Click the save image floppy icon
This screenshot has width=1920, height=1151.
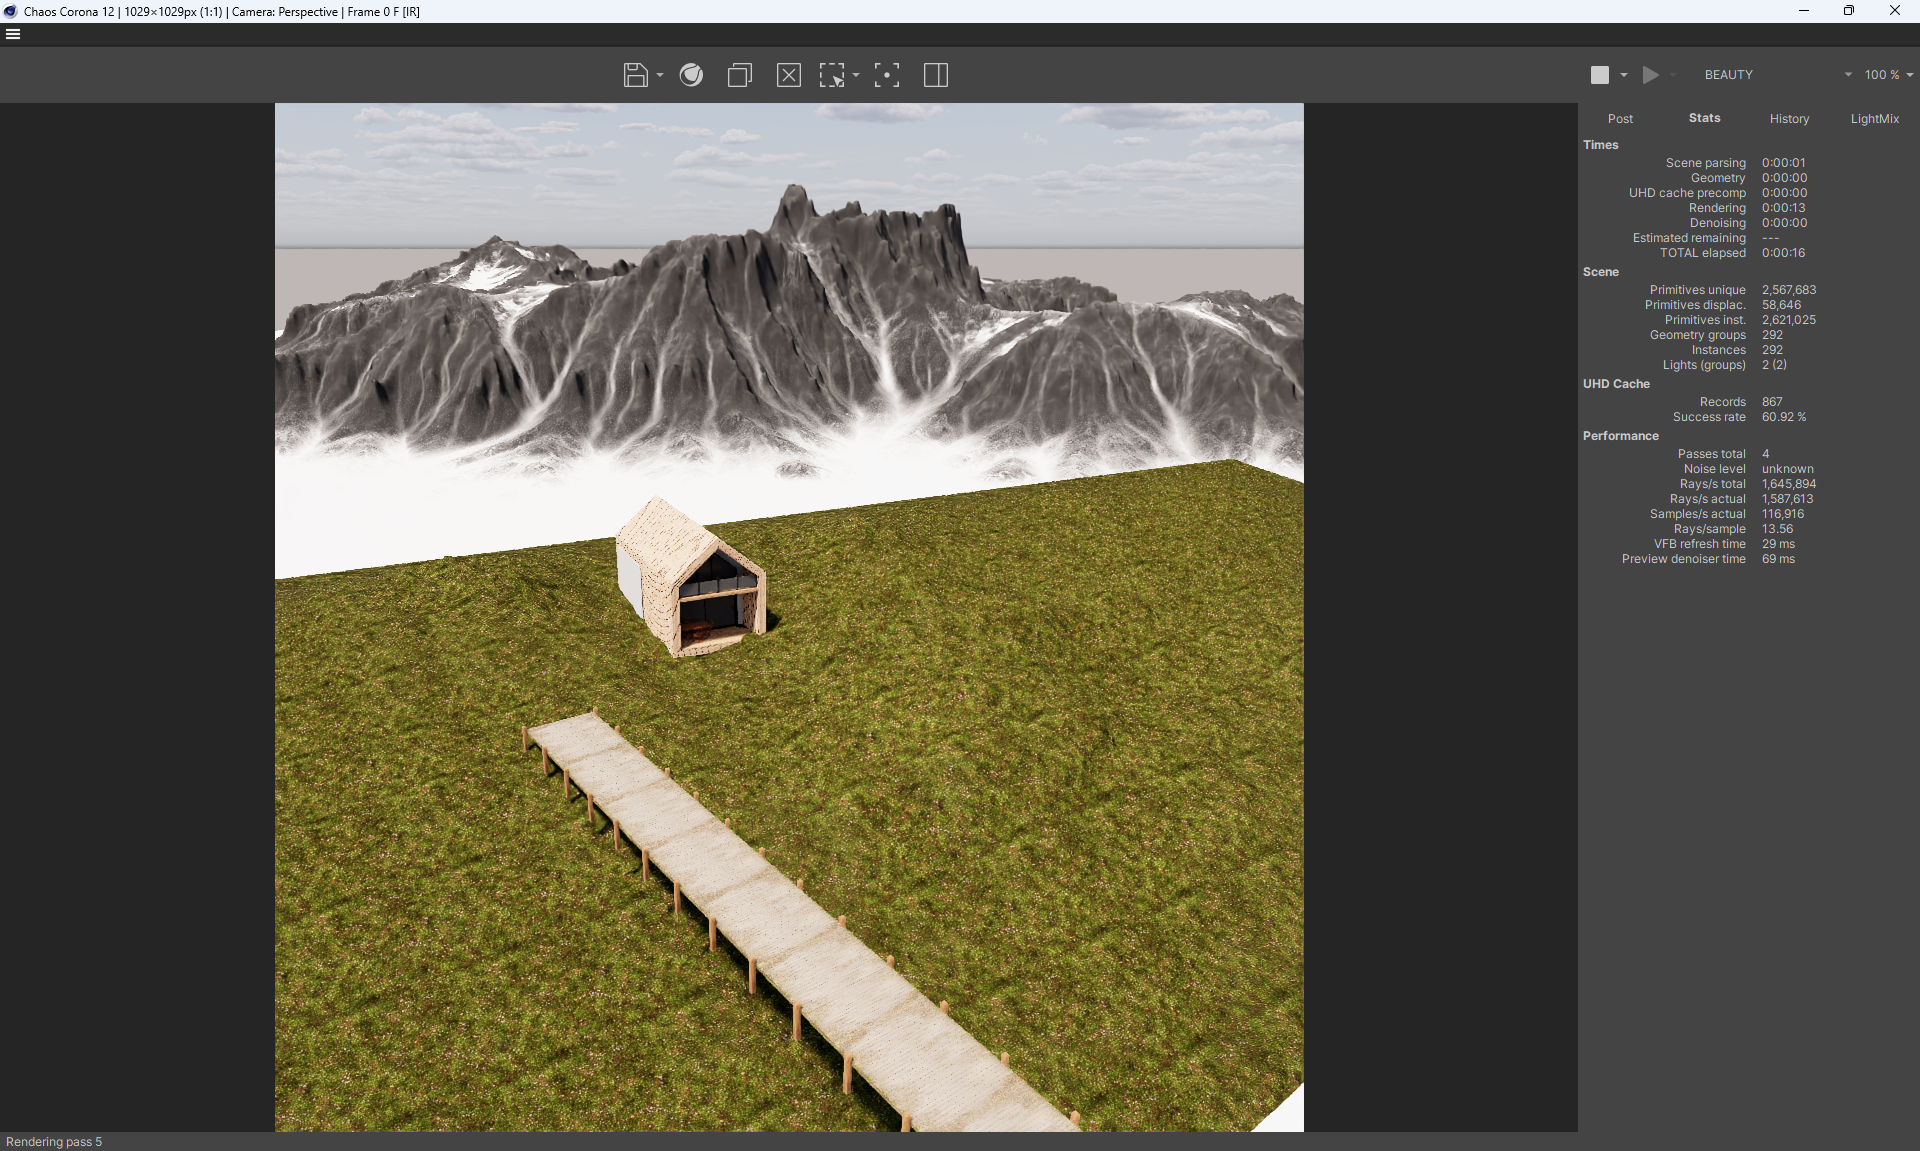pos(635,75)
